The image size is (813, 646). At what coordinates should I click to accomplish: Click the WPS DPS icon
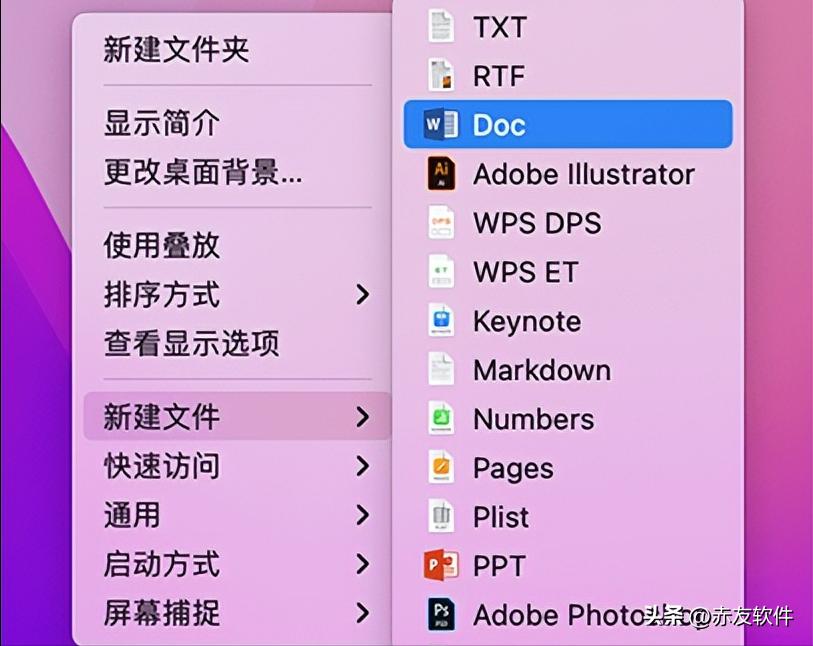441,223
